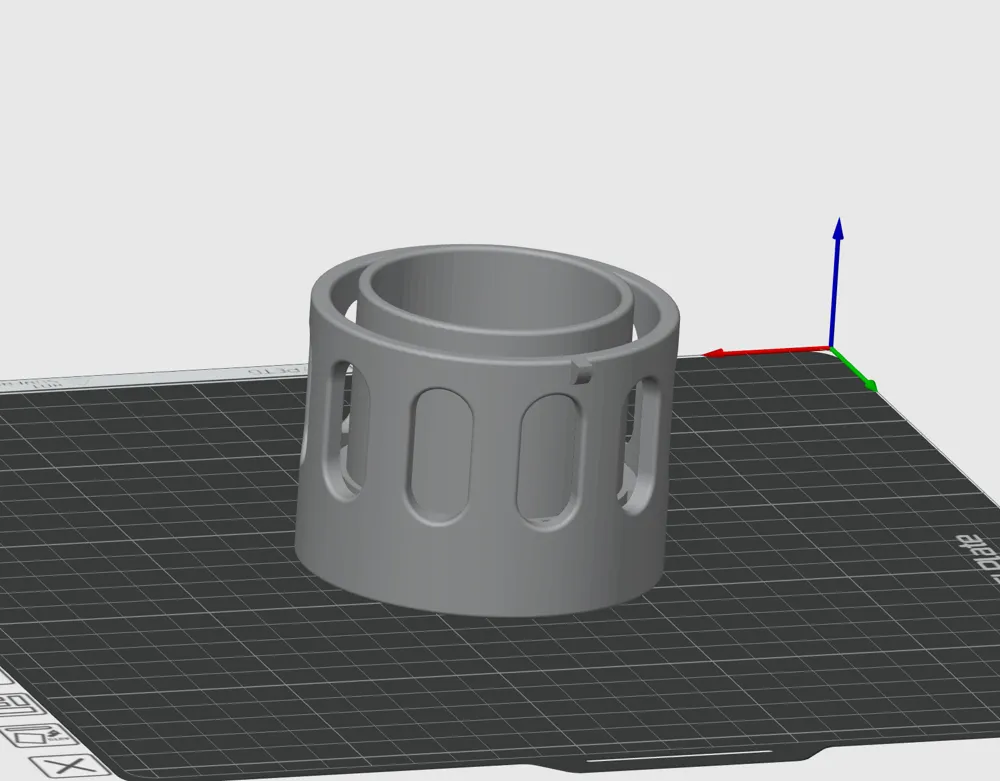This screenshot has height=781, width=1000.
Task: Click the X symbol printed on the plate corner
Action: point(66,765)
